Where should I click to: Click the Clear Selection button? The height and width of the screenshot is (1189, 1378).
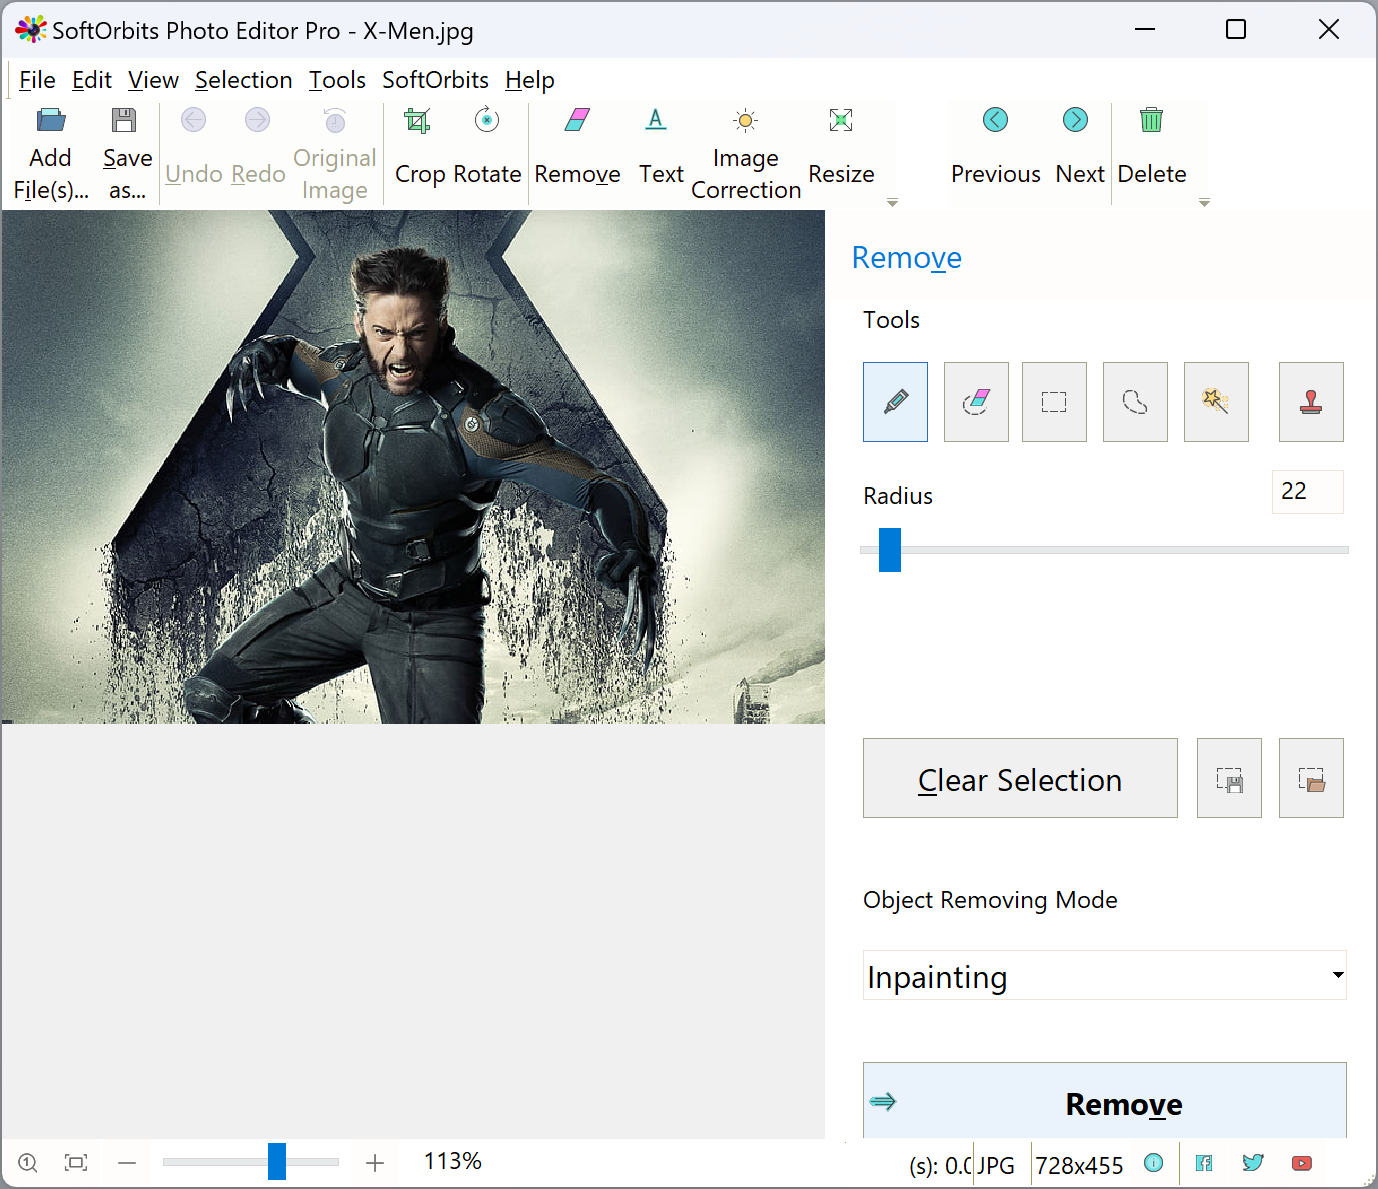pos(1020,778)
